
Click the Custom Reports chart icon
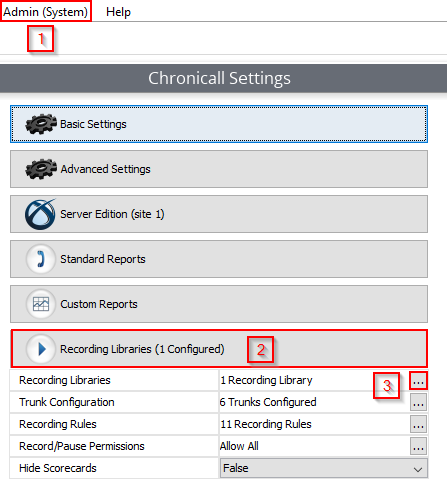(x=41, y=304)
